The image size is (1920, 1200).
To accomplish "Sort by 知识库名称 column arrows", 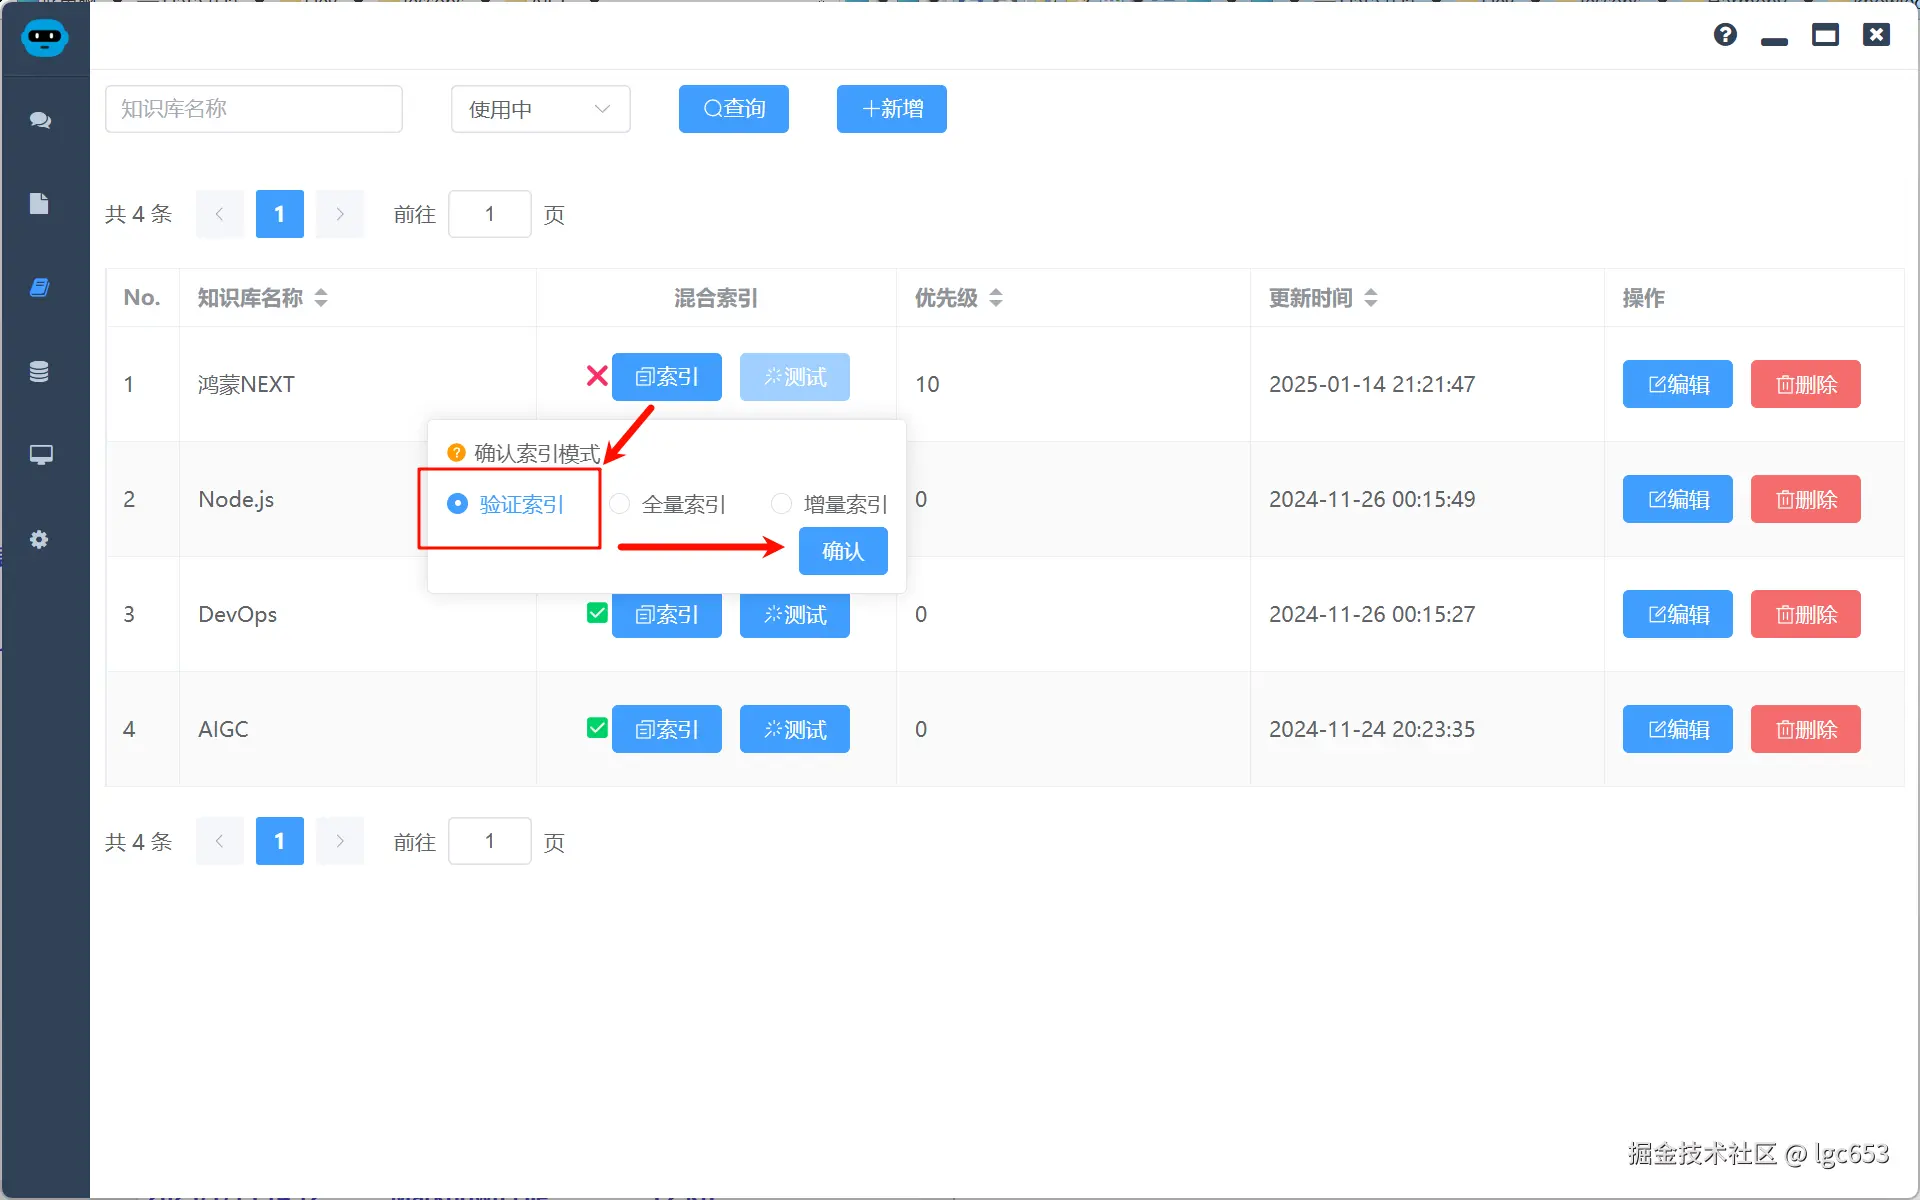I will [x=321, y=298].
